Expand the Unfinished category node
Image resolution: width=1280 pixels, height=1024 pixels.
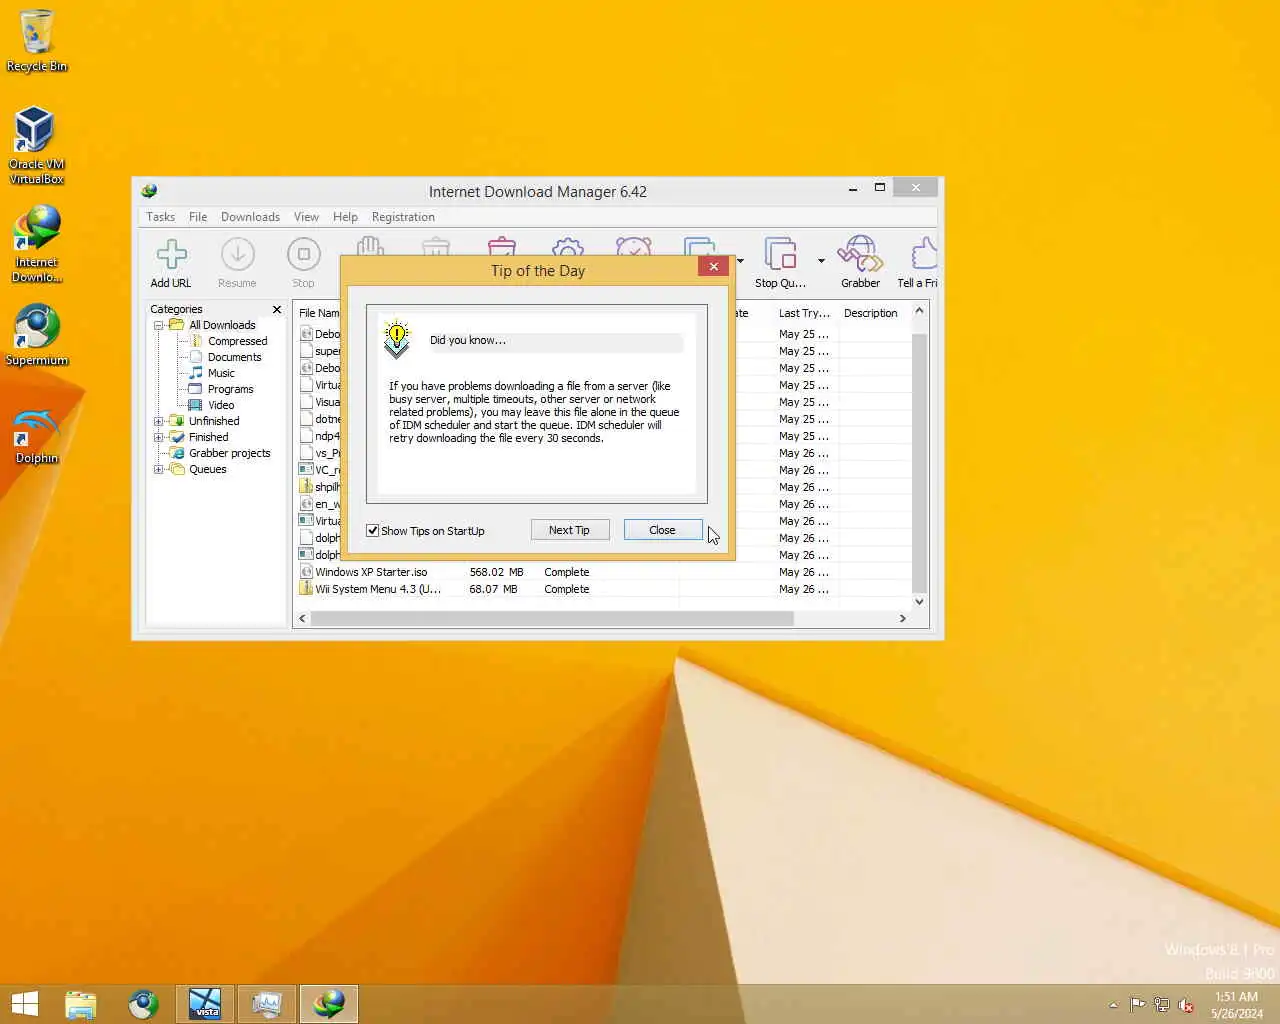(158, 421)
